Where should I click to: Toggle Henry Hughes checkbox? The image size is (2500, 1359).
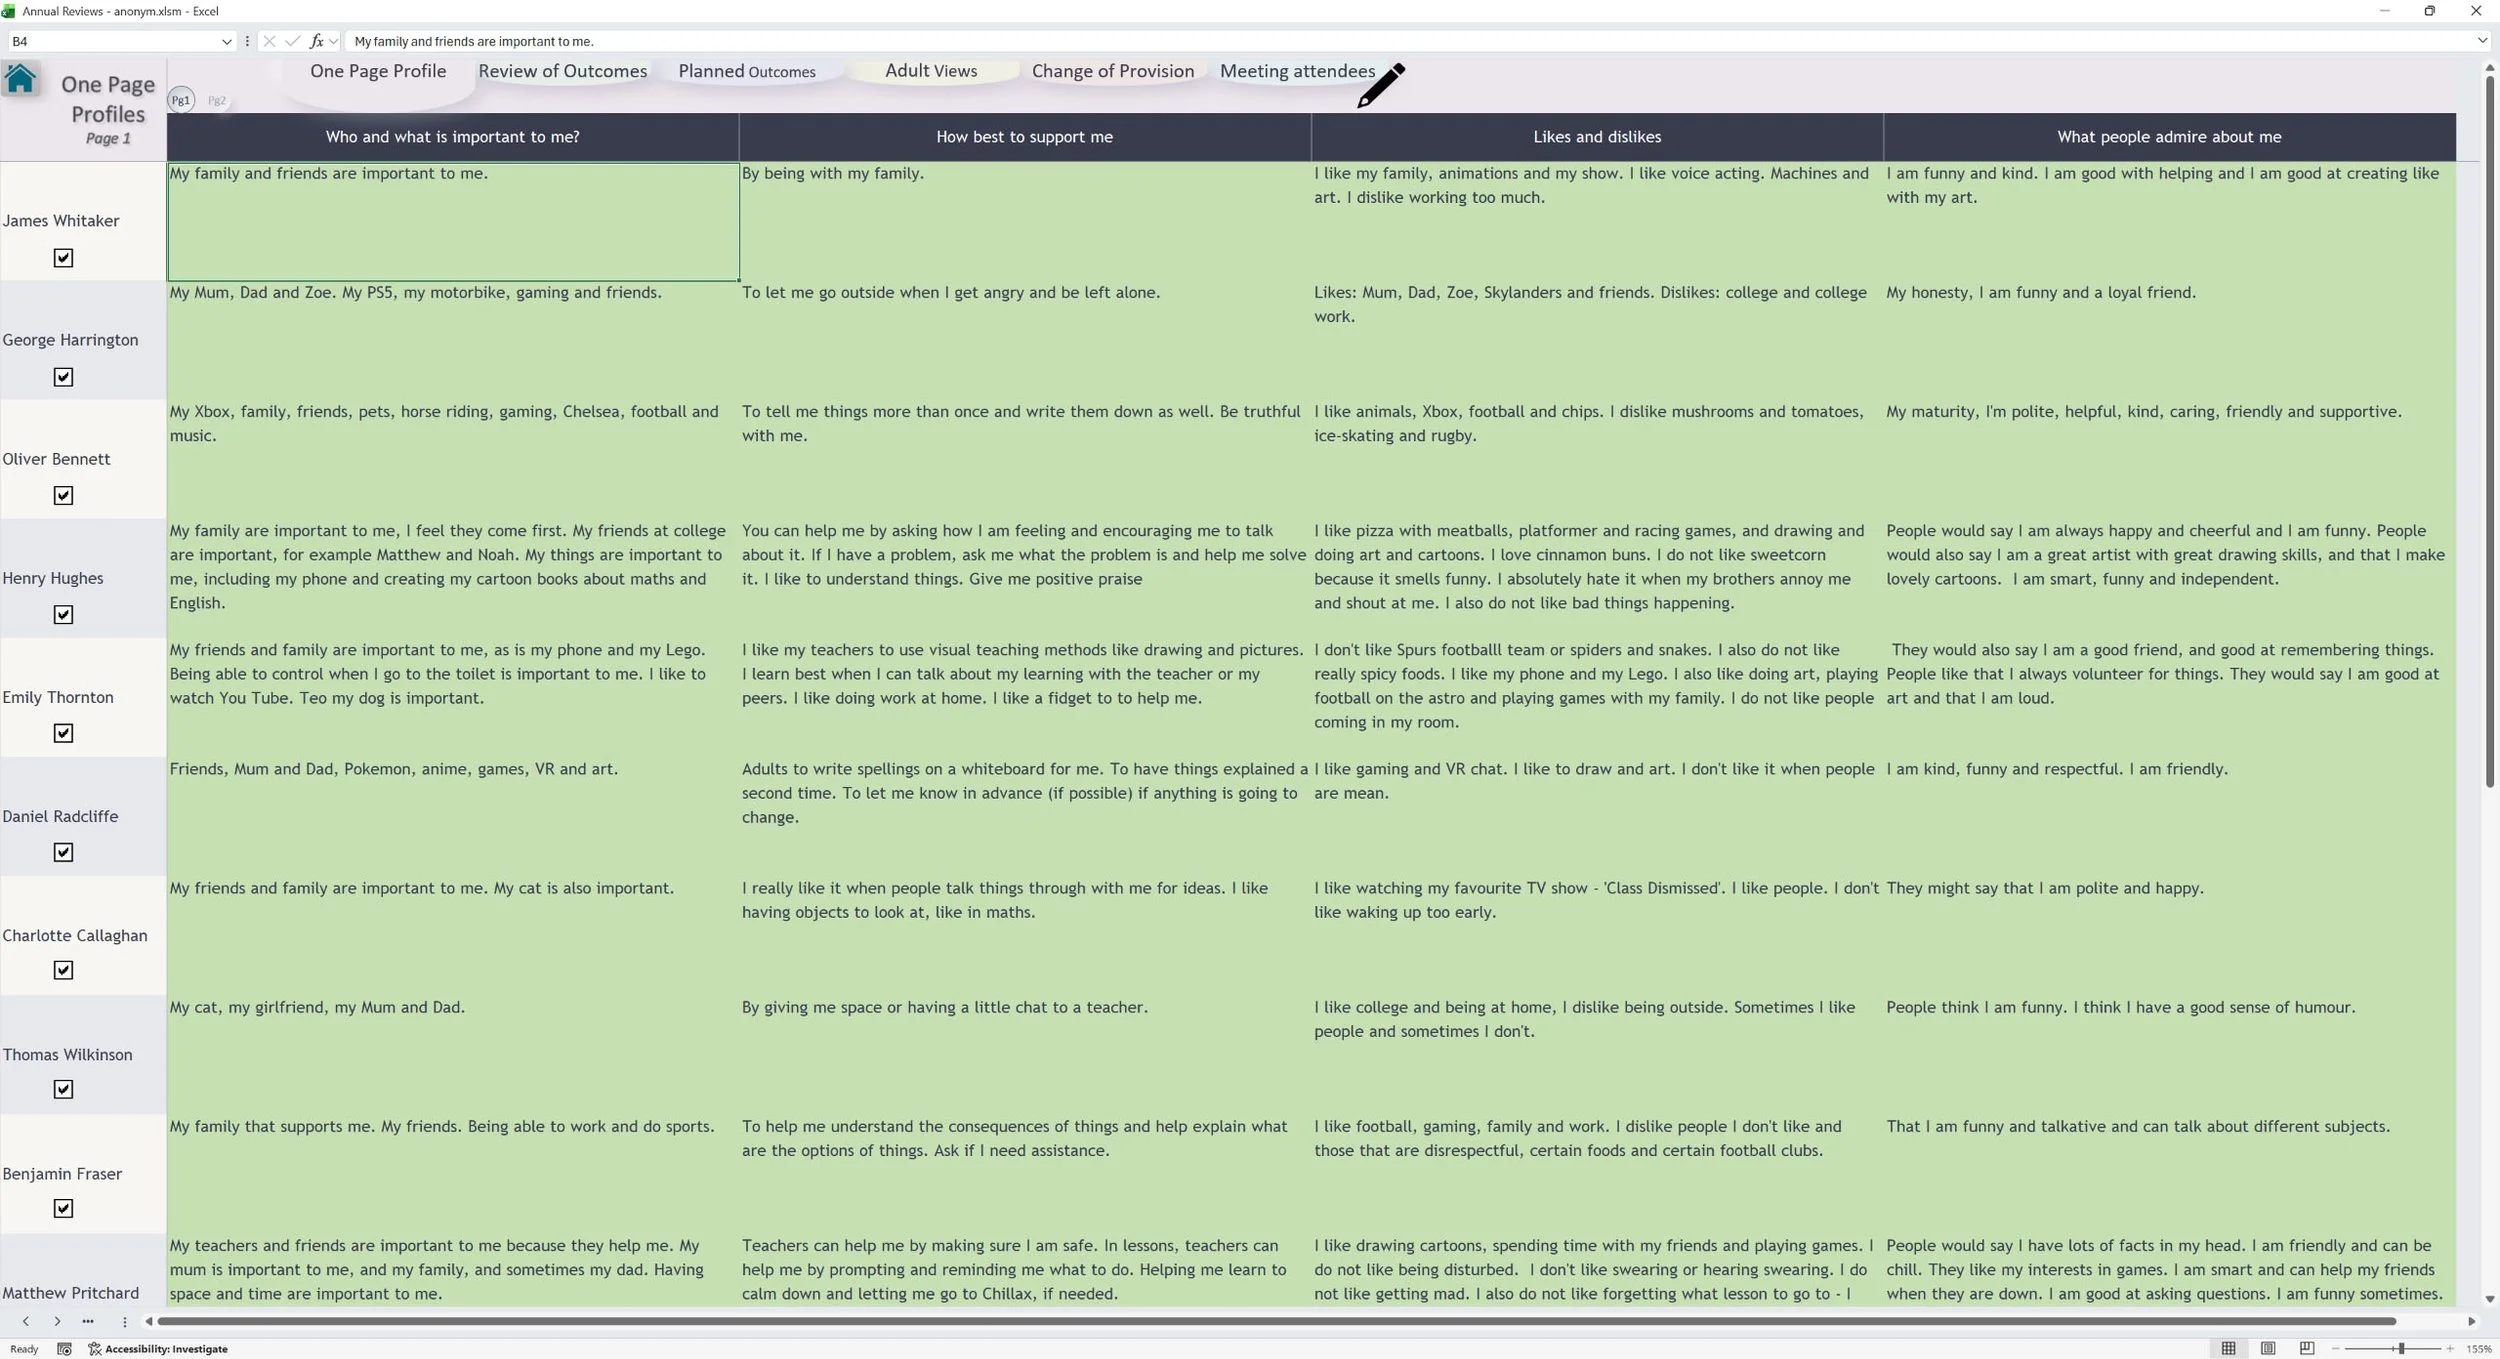[x=63, y=615]
